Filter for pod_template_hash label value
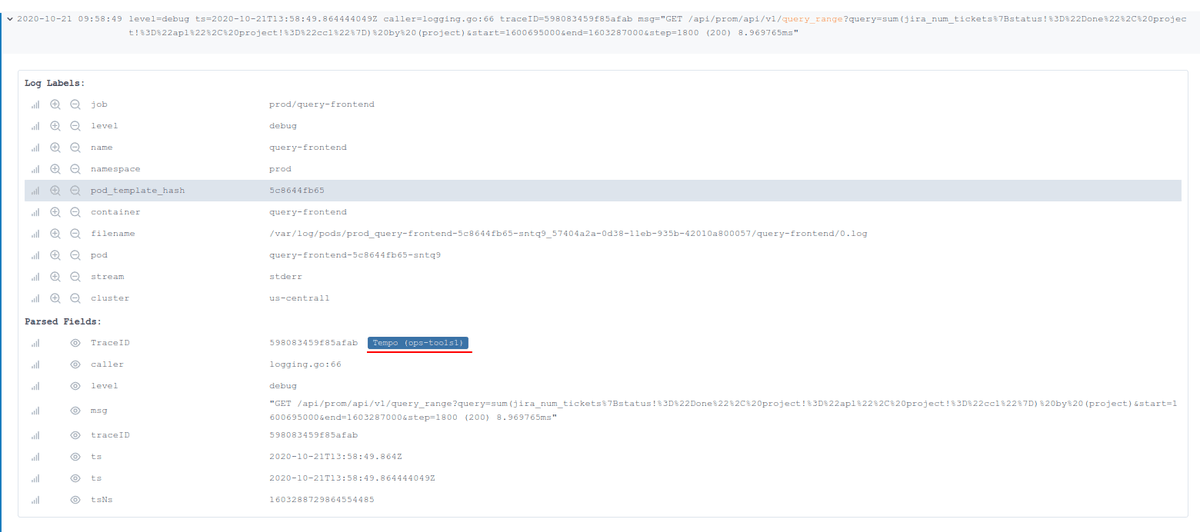1200x532 pixels. 55,190
